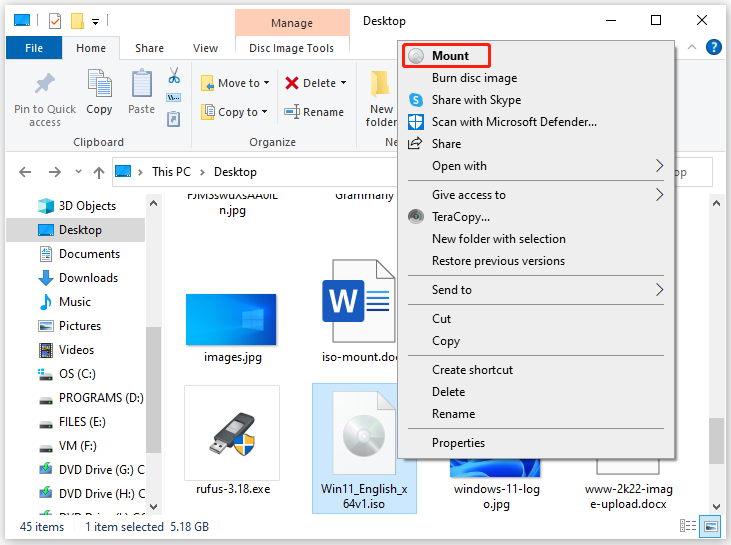Switch to the Share ribbon tab

click(x=149, y=48)
